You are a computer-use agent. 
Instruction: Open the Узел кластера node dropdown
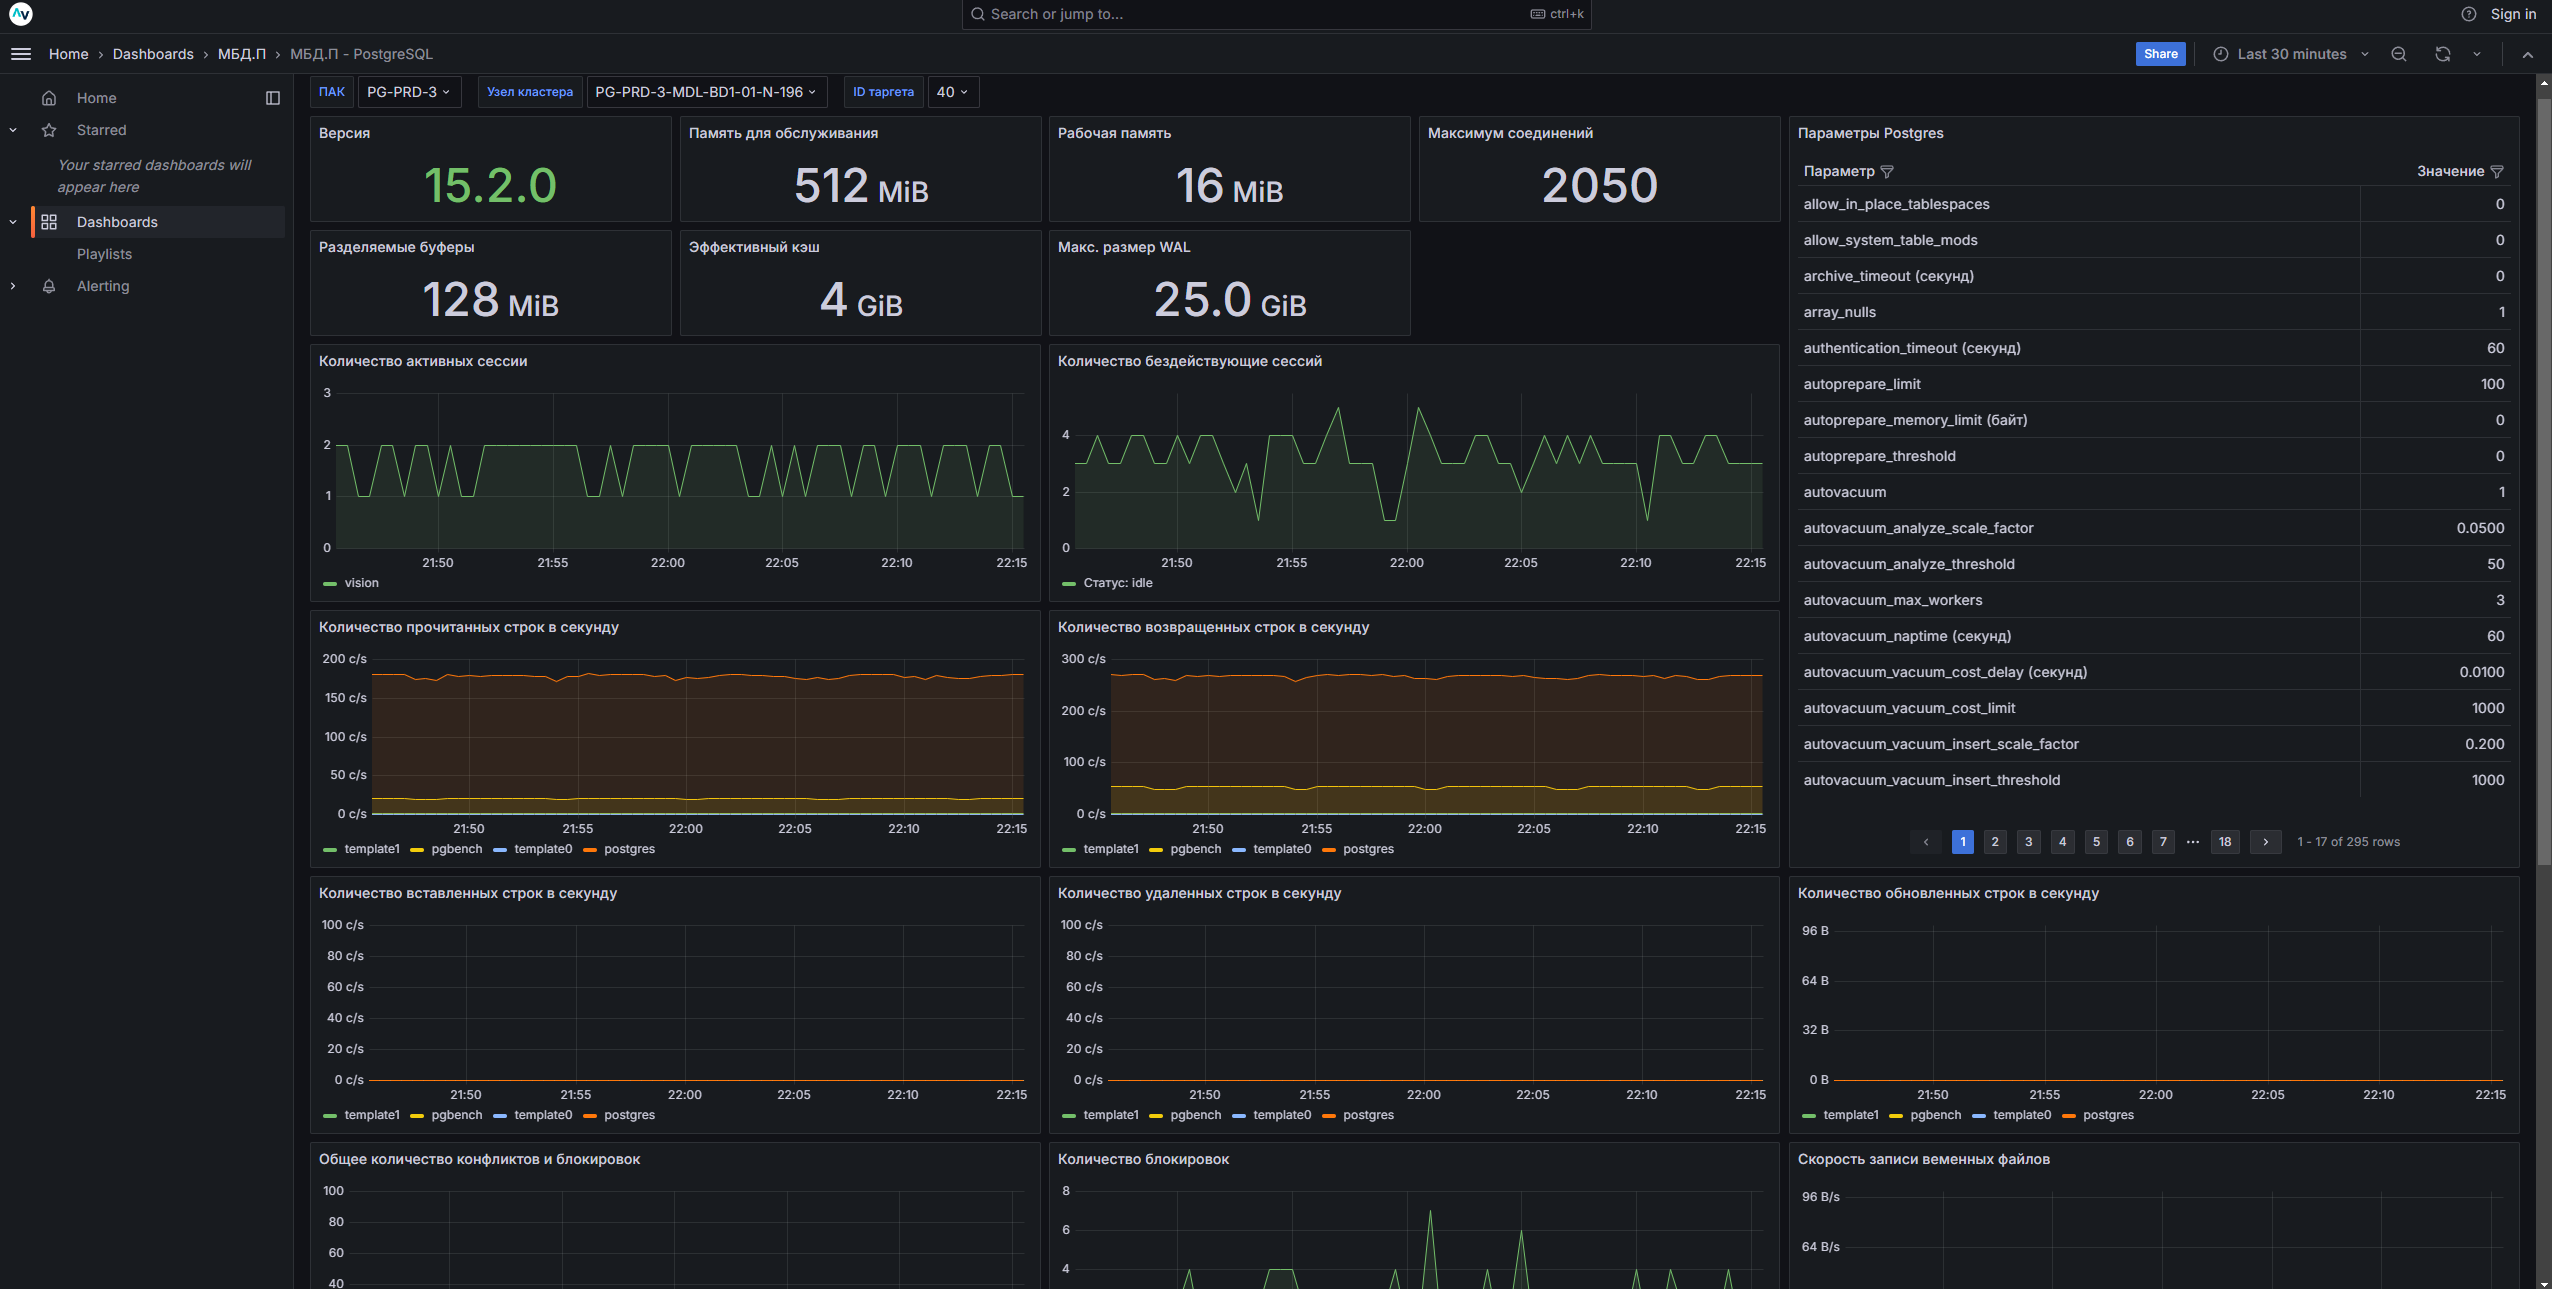[705, 92]
